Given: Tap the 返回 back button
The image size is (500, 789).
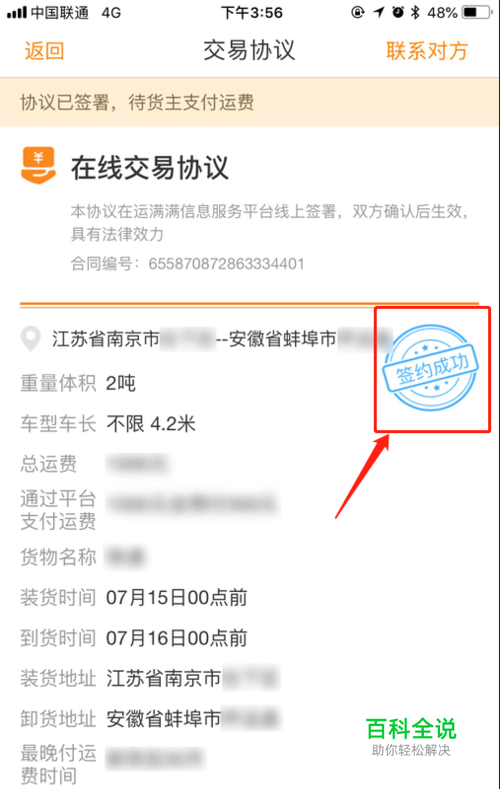Looking at the screenshot, I should (x=44, y=51).
